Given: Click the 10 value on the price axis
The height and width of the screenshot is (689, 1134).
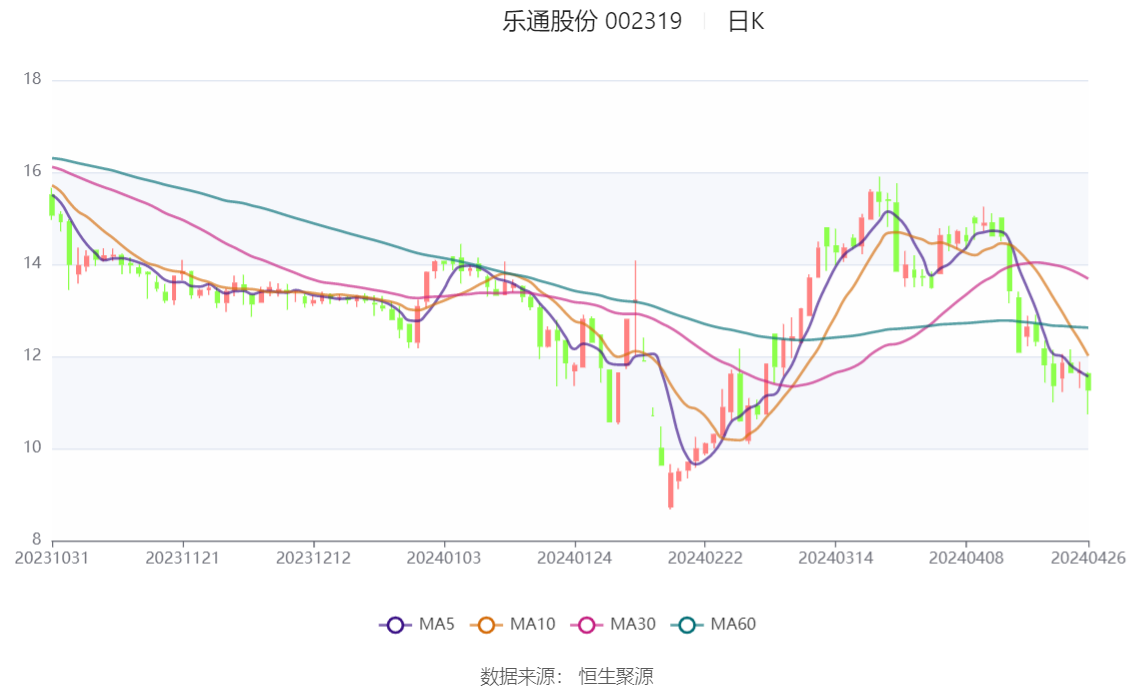Looking at the screenshot, I should tap(32, 448).
